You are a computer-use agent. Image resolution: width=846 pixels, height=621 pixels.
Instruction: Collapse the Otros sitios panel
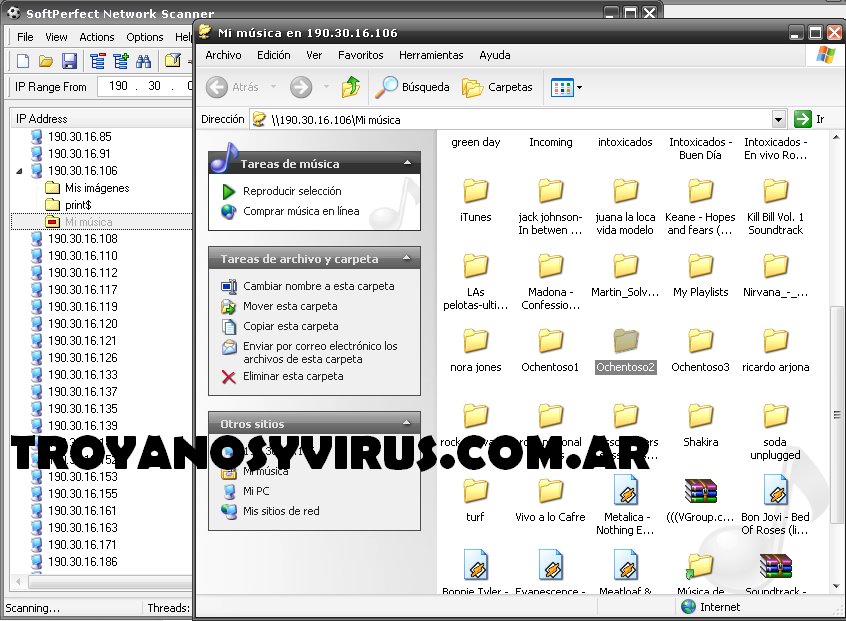tap(407, 423)
